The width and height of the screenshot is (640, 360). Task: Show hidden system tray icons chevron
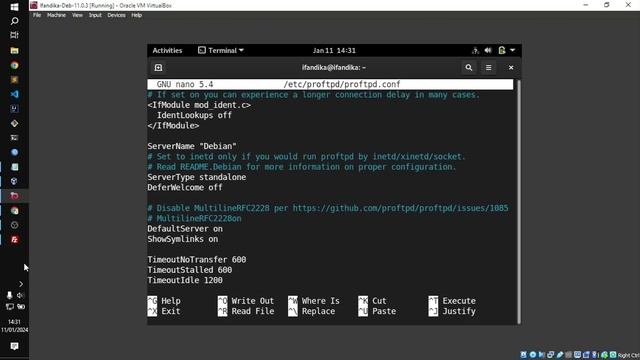(21, 284)
